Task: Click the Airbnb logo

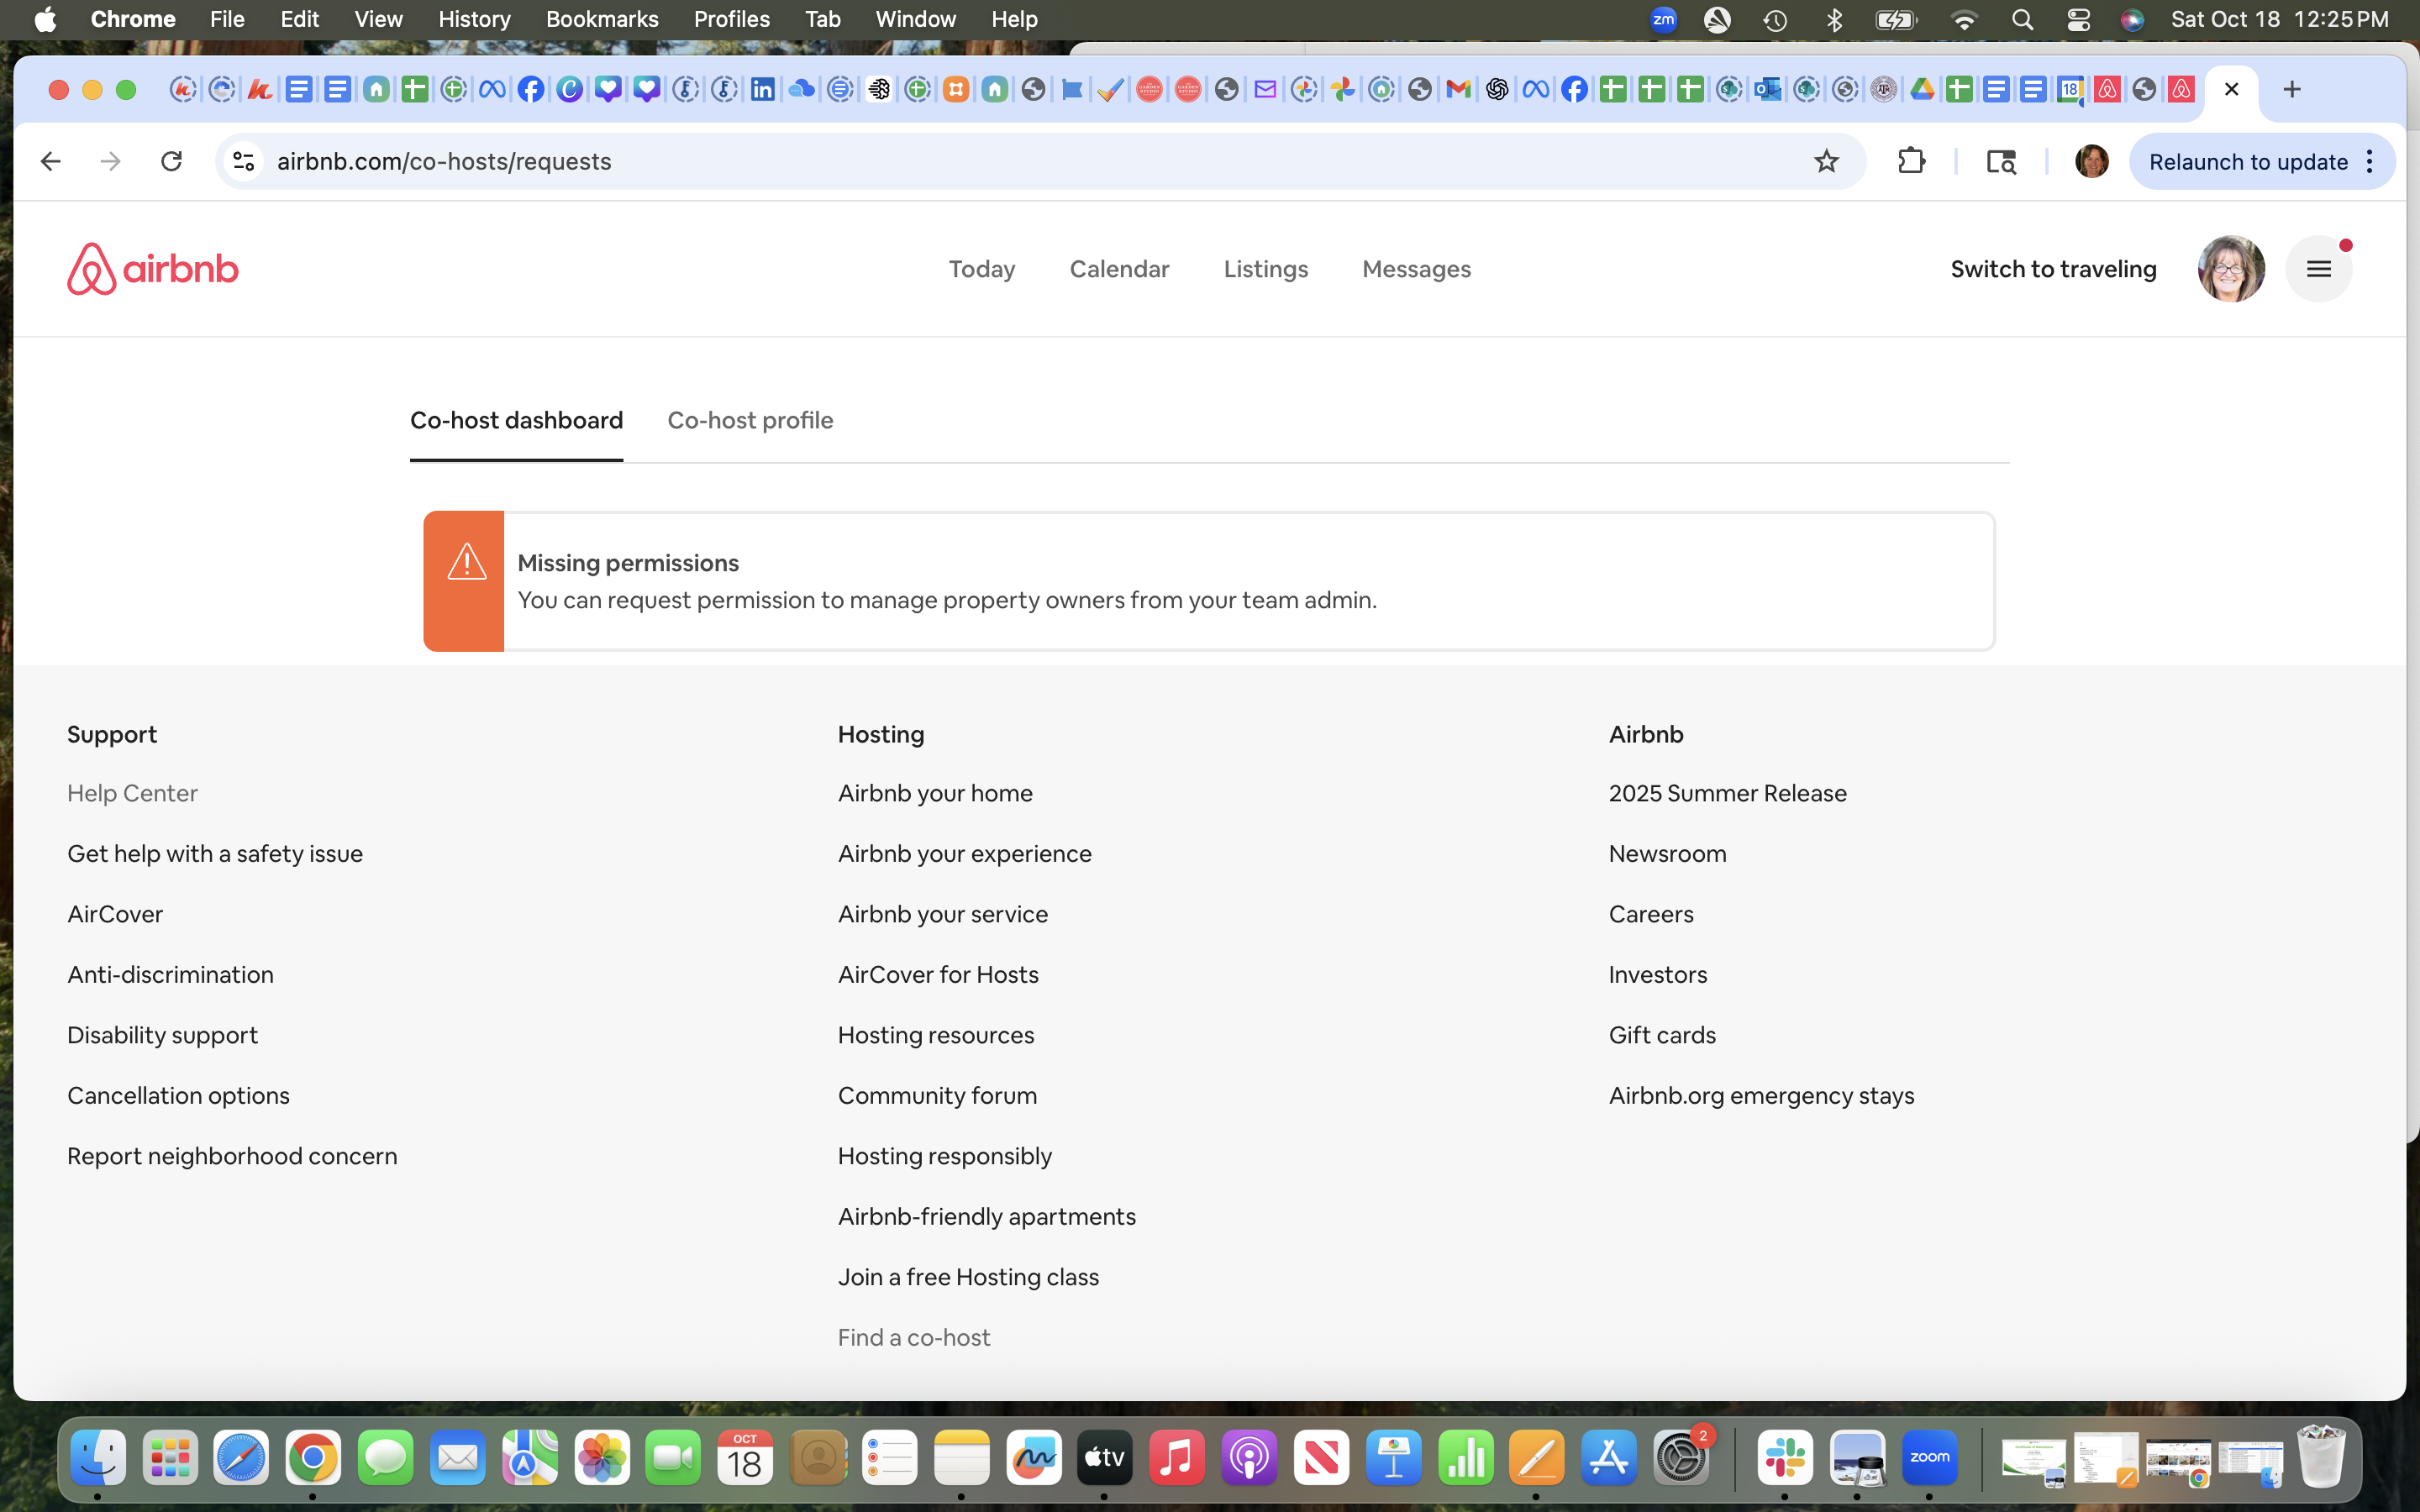Action: click(152, 269)
